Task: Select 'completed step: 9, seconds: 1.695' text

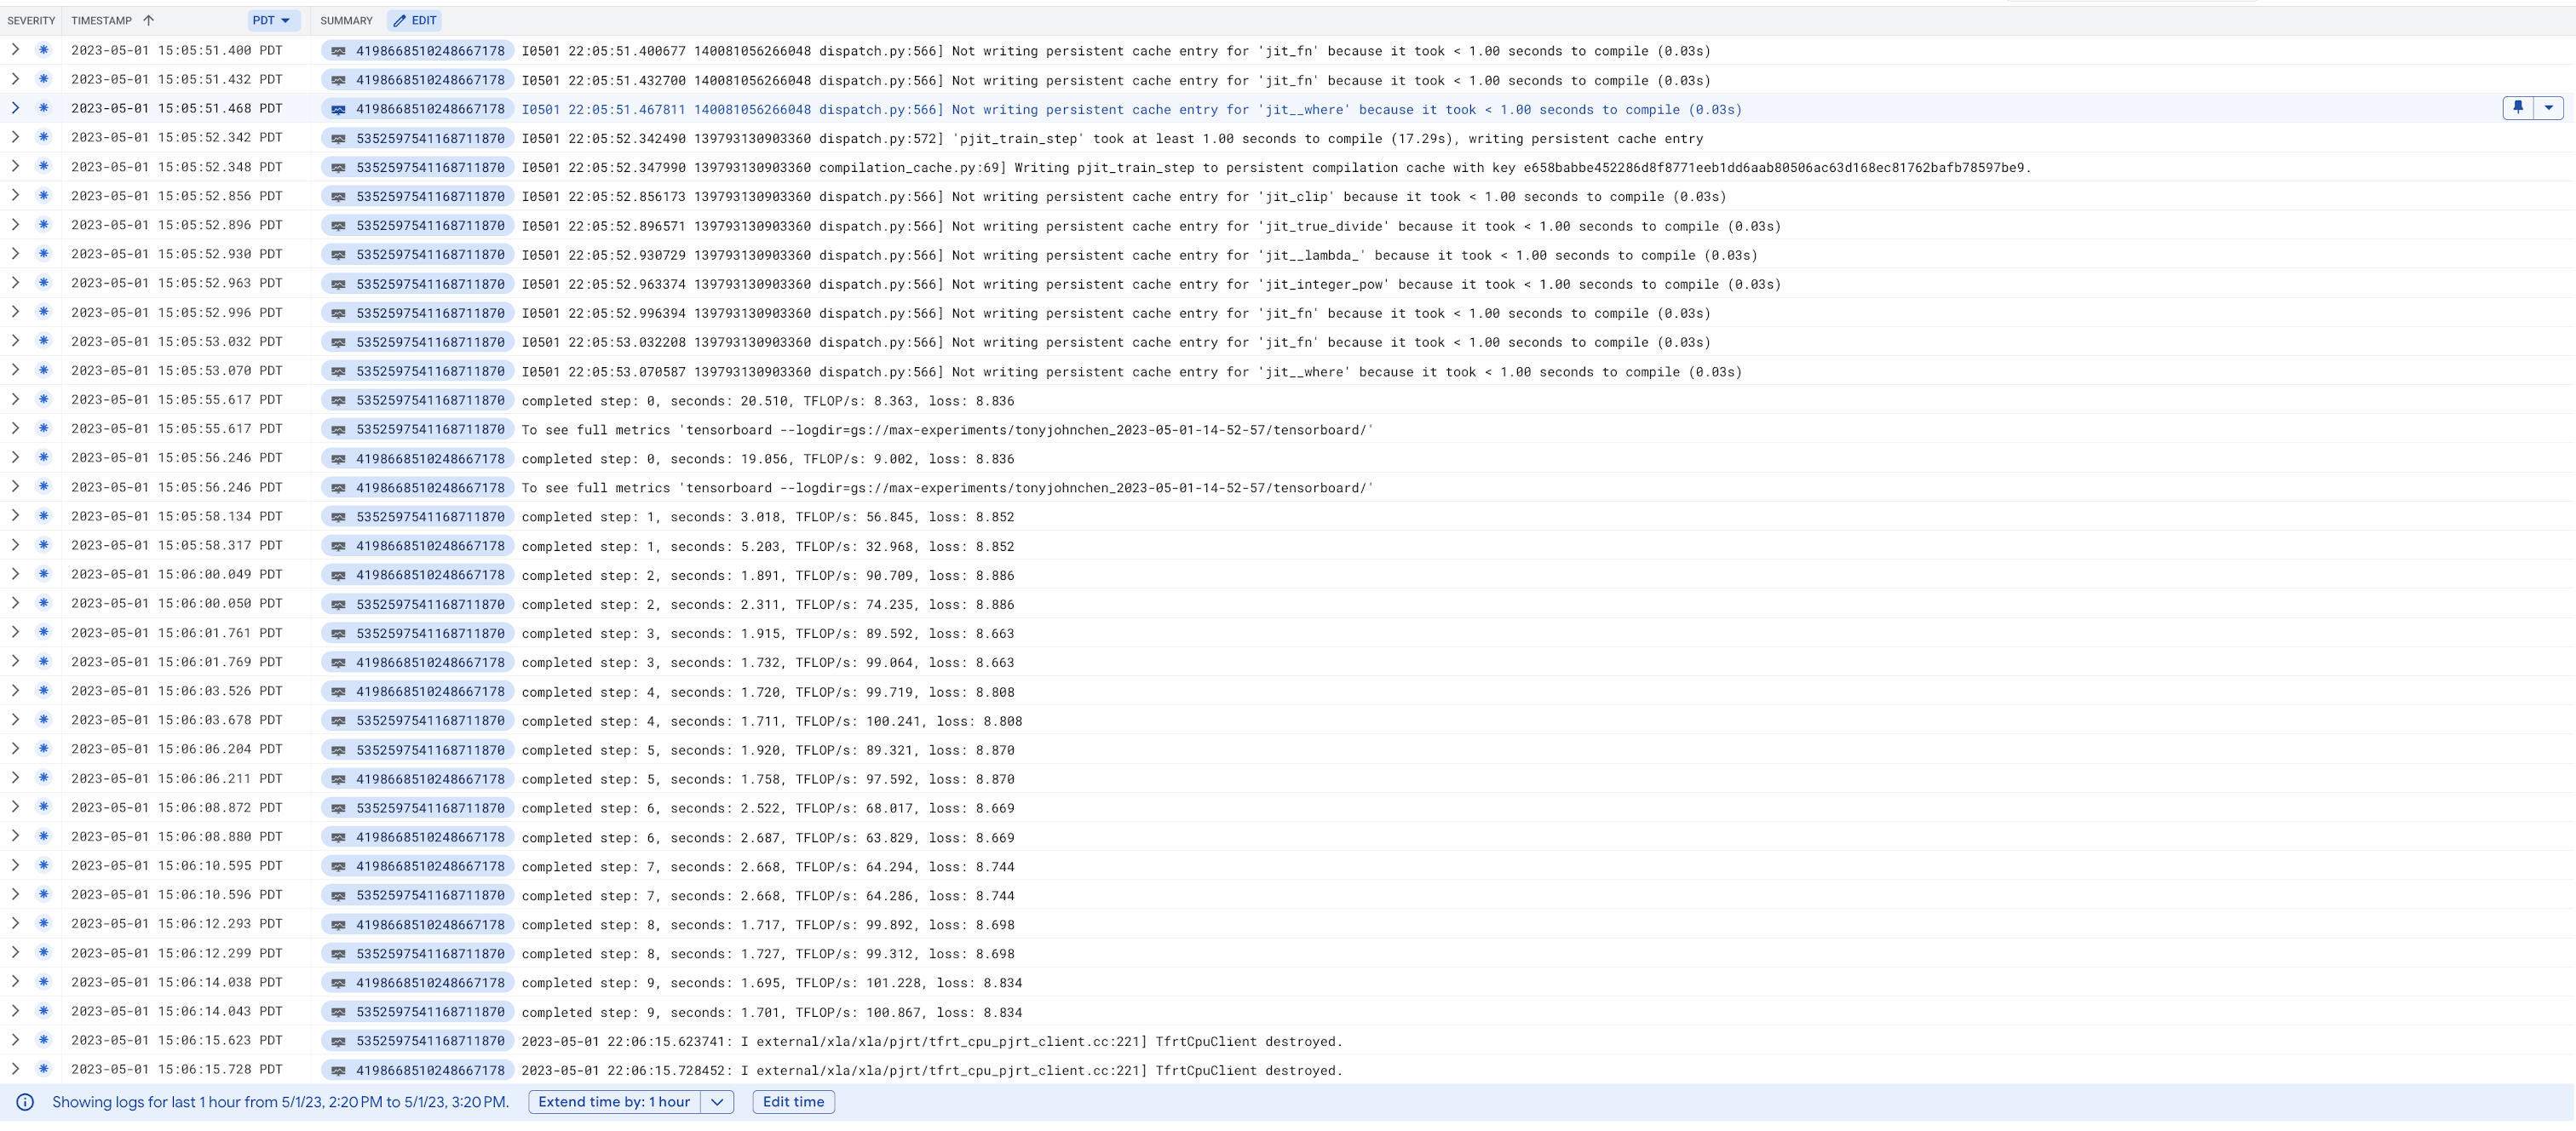Action: [651, 983]
